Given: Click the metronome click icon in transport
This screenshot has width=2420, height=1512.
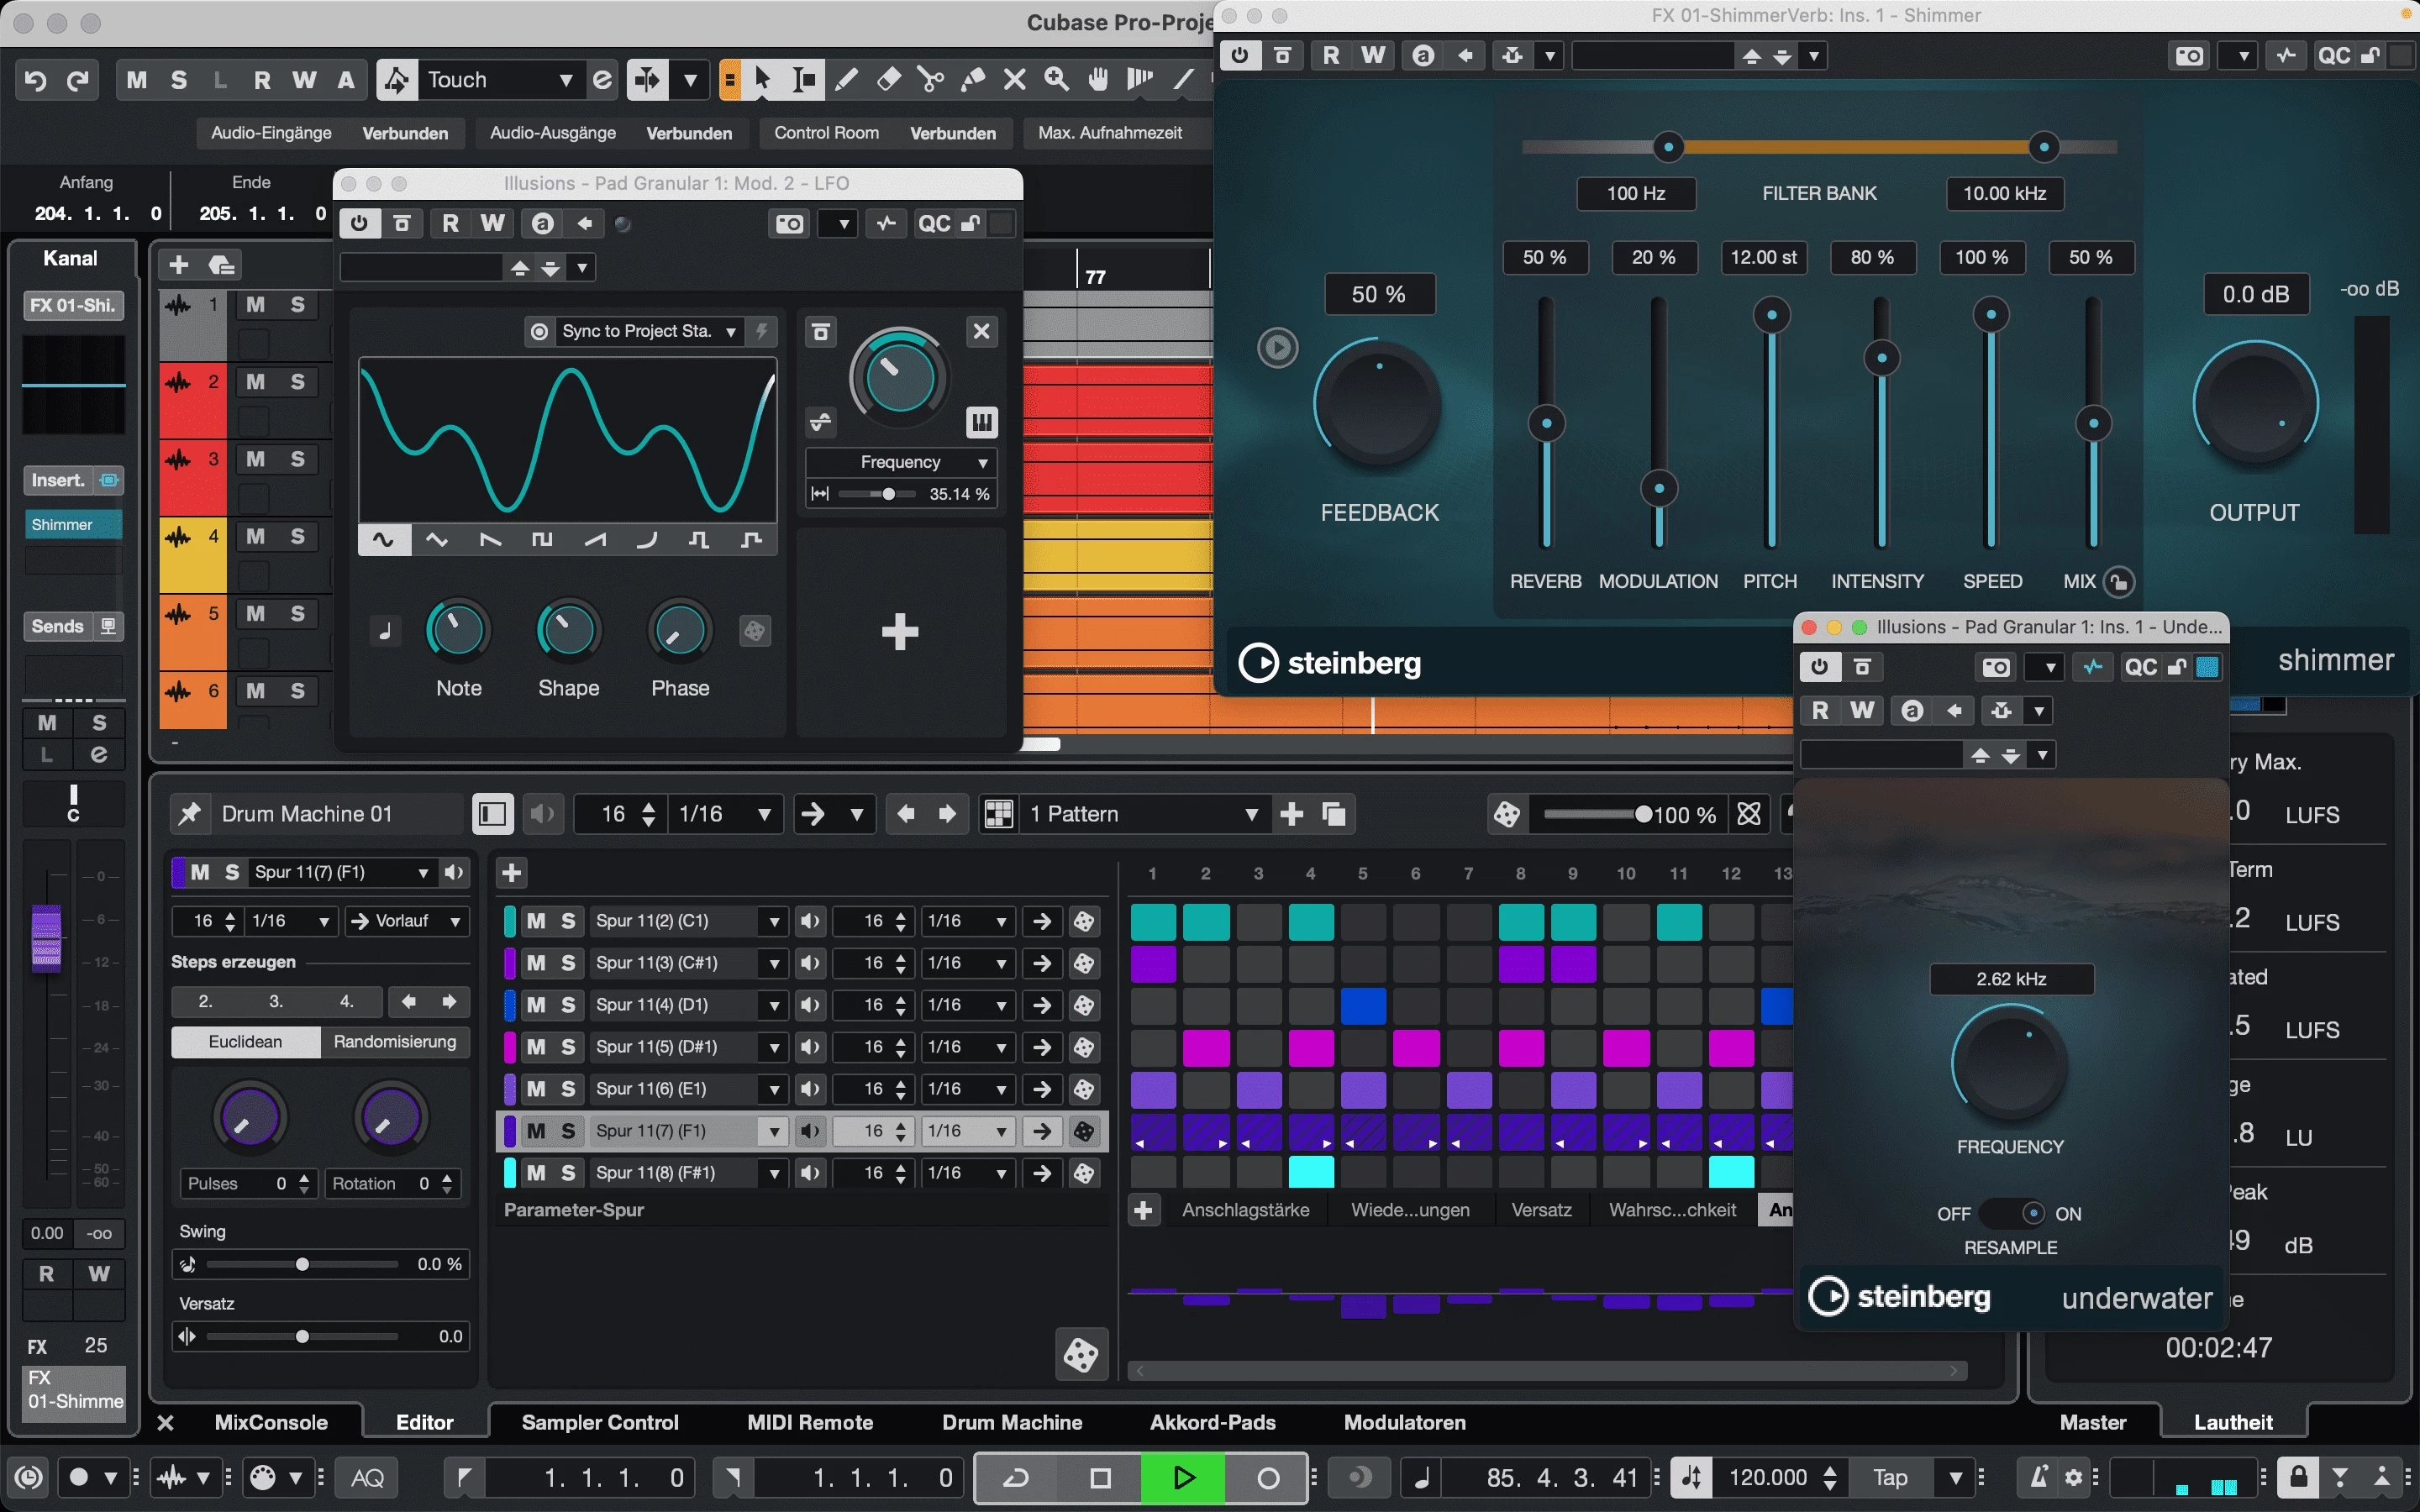Looking at the screenshot, I should 2038,1477.
